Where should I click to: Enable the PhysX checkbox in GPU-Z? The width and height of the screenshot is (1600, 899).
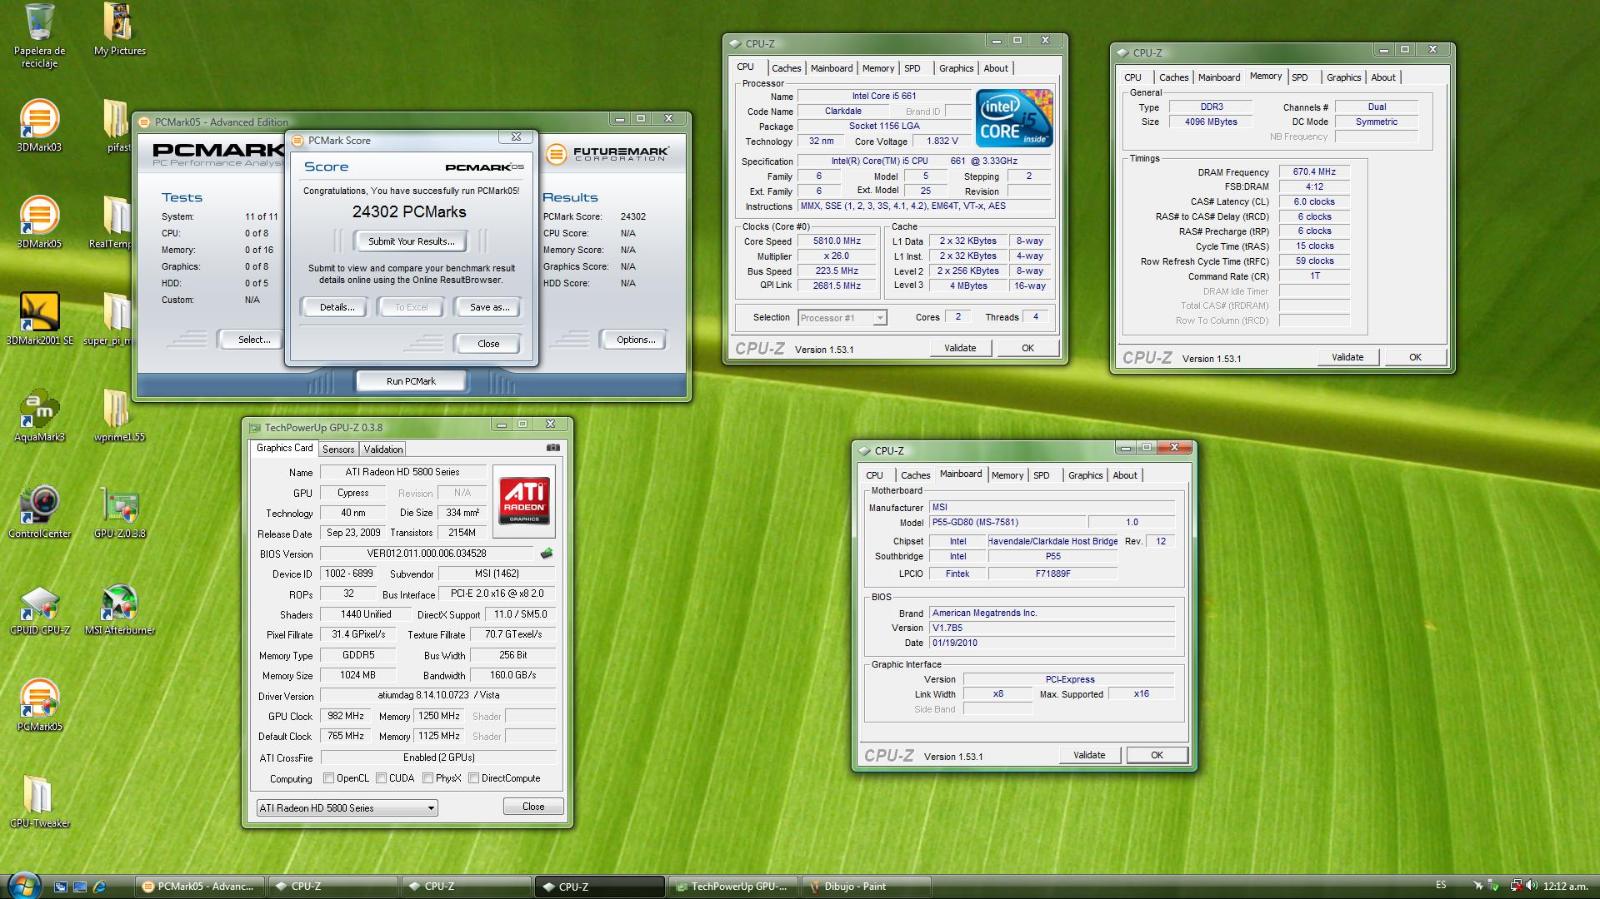click(428, 778)
